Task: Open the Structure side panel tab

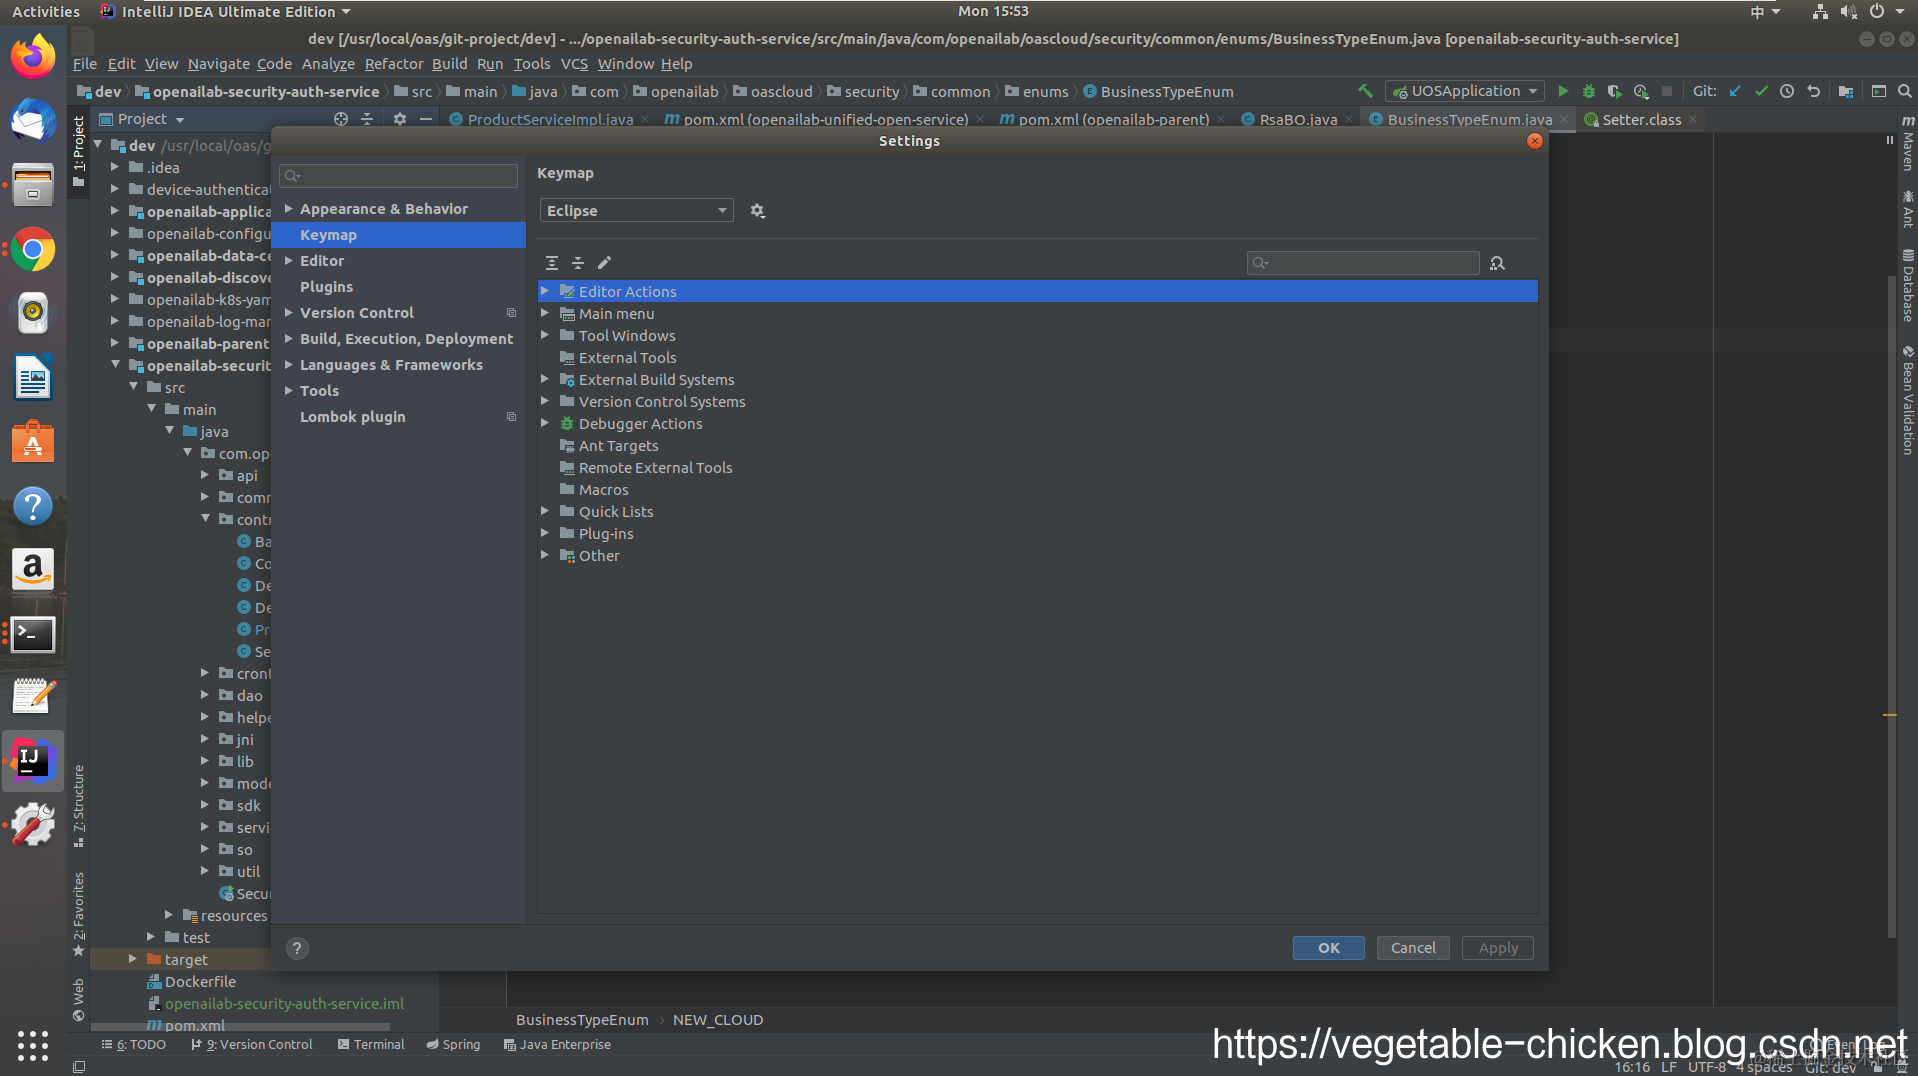Action: pos(79,806)
